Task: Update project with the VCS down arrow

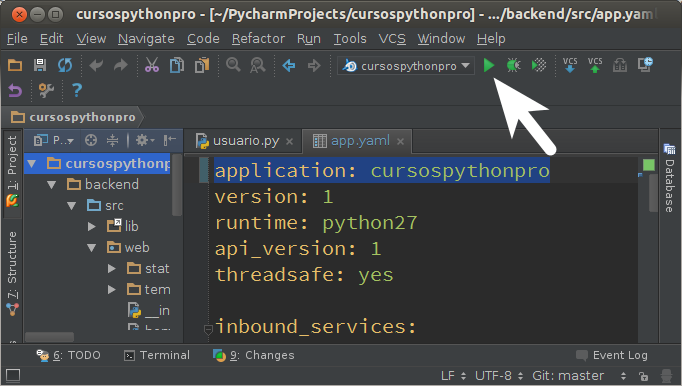Action: [x=570, y=65]
